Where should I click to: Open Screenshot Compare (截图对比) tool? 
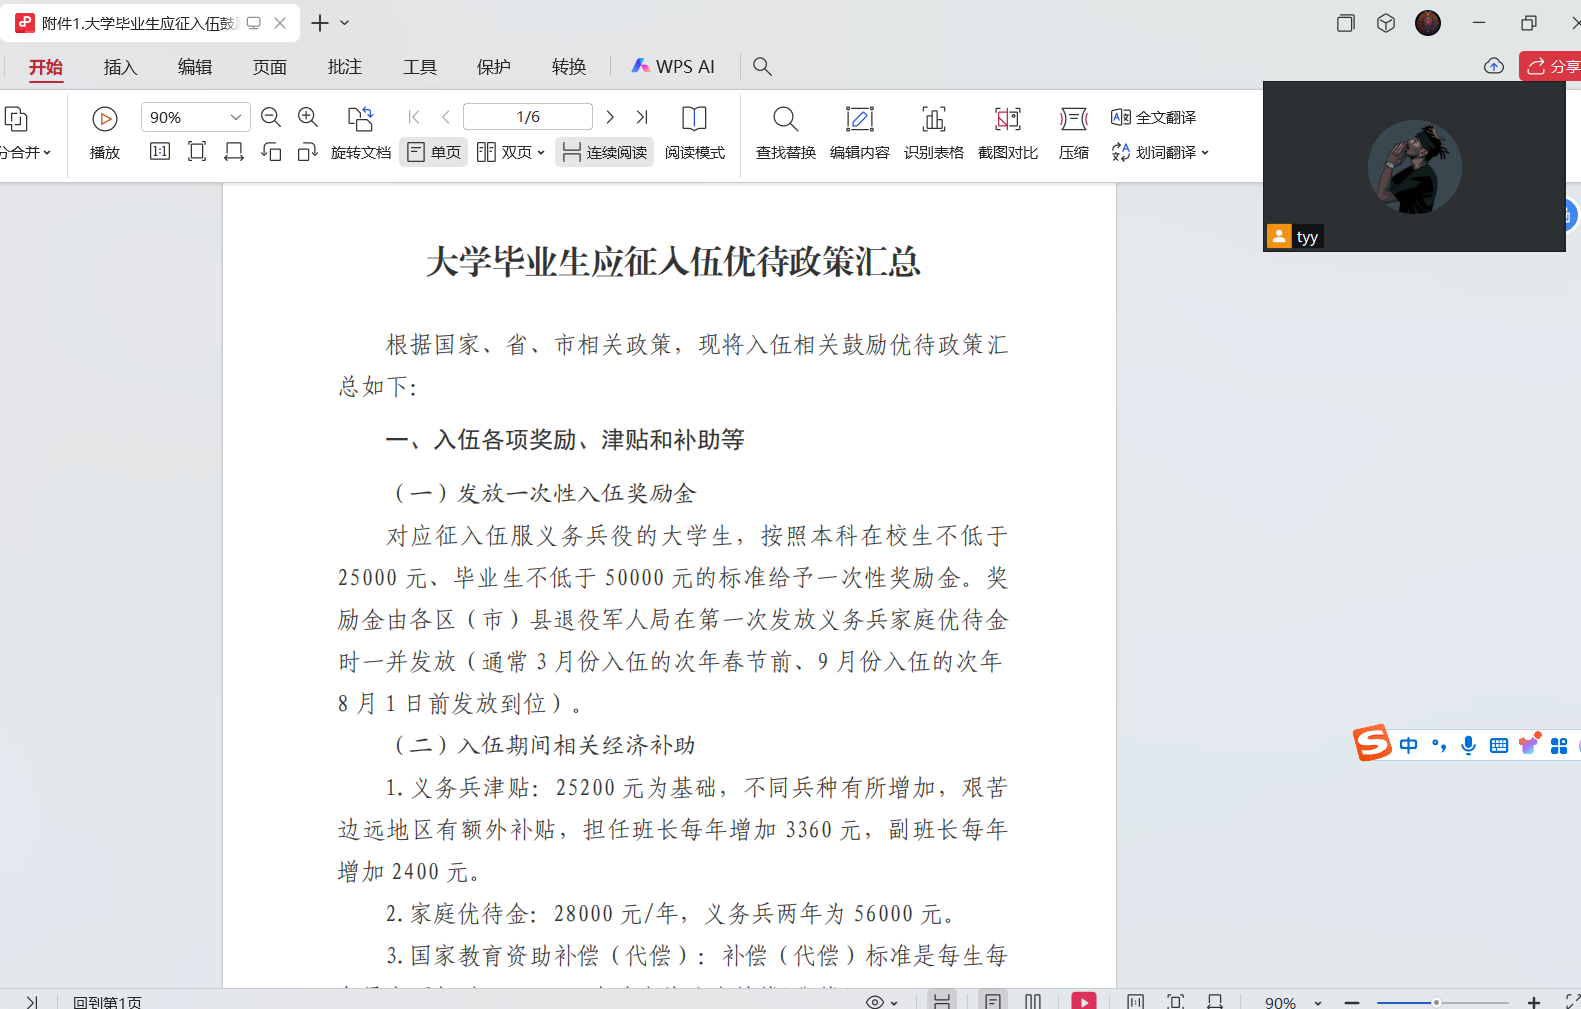[1007, 132]
